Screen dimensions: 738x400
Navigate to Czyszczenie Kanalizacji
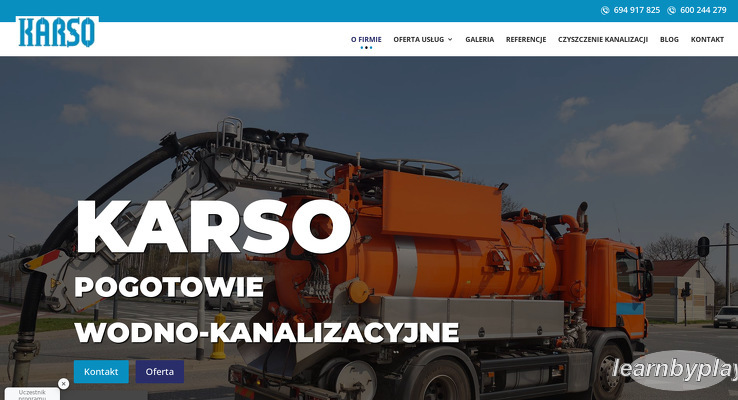603,39
